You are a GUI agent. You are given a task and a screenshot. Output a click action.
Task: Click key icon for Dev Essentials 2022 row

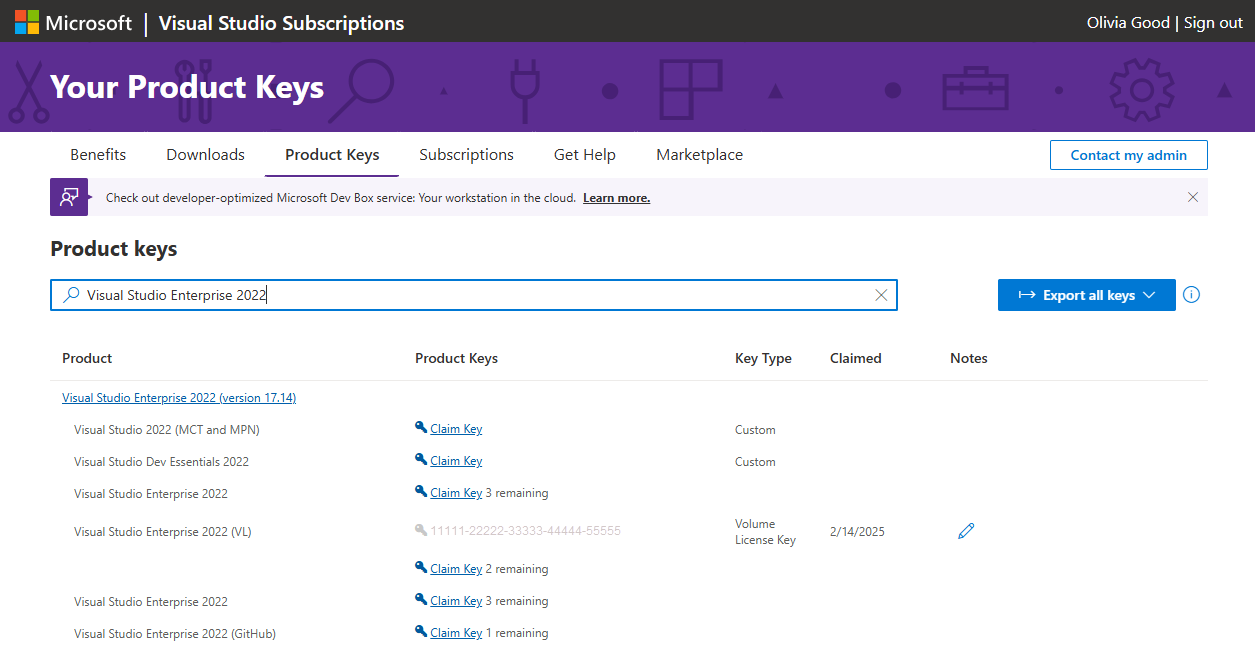421,460
